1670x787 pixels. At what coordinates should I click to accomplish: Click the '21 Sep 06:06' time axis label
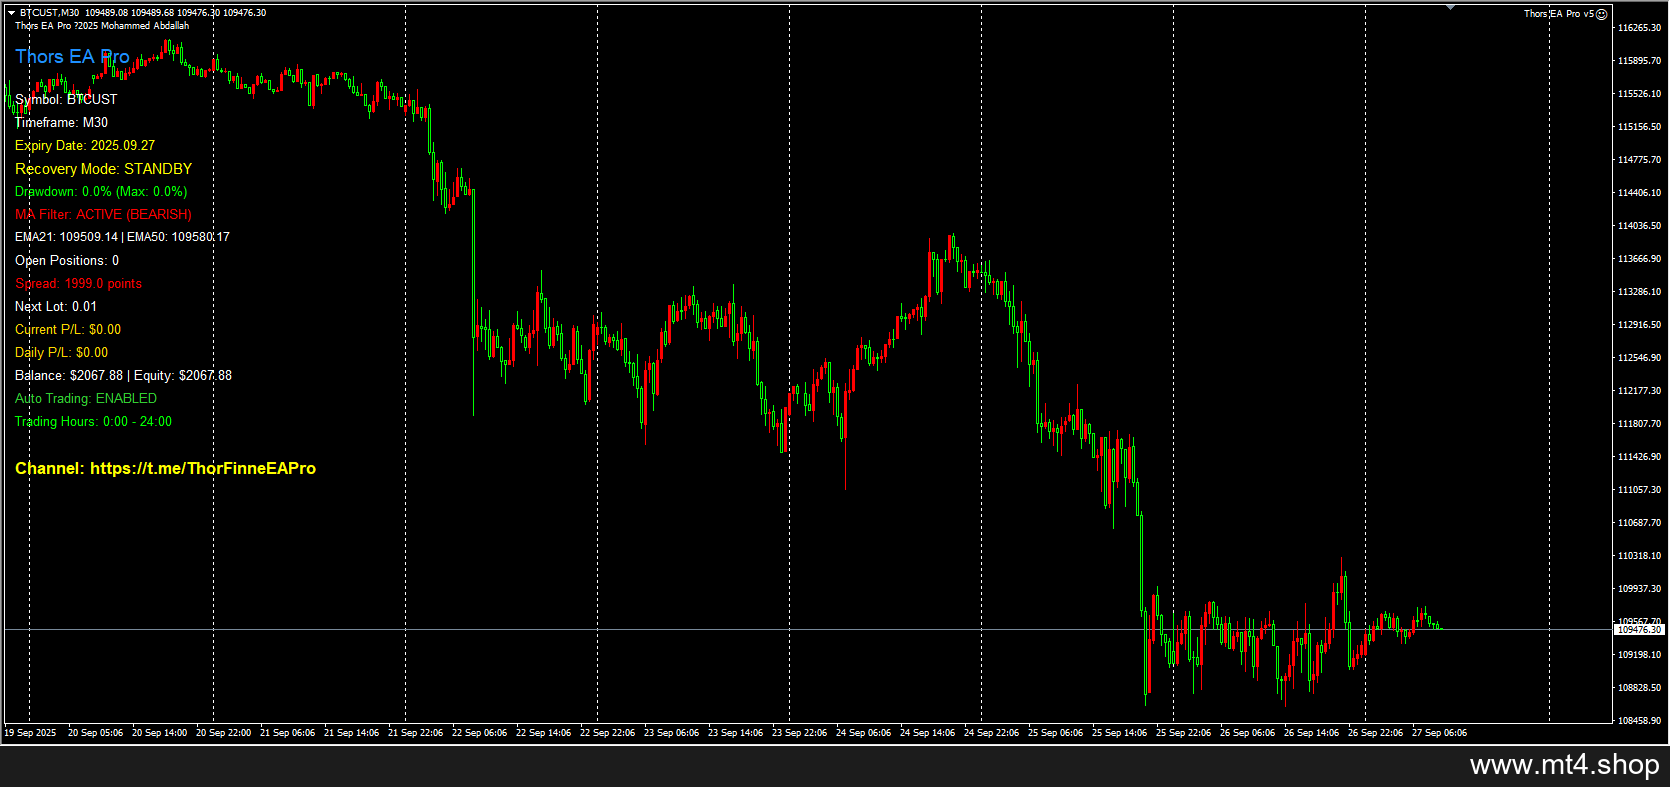point(287,733)
